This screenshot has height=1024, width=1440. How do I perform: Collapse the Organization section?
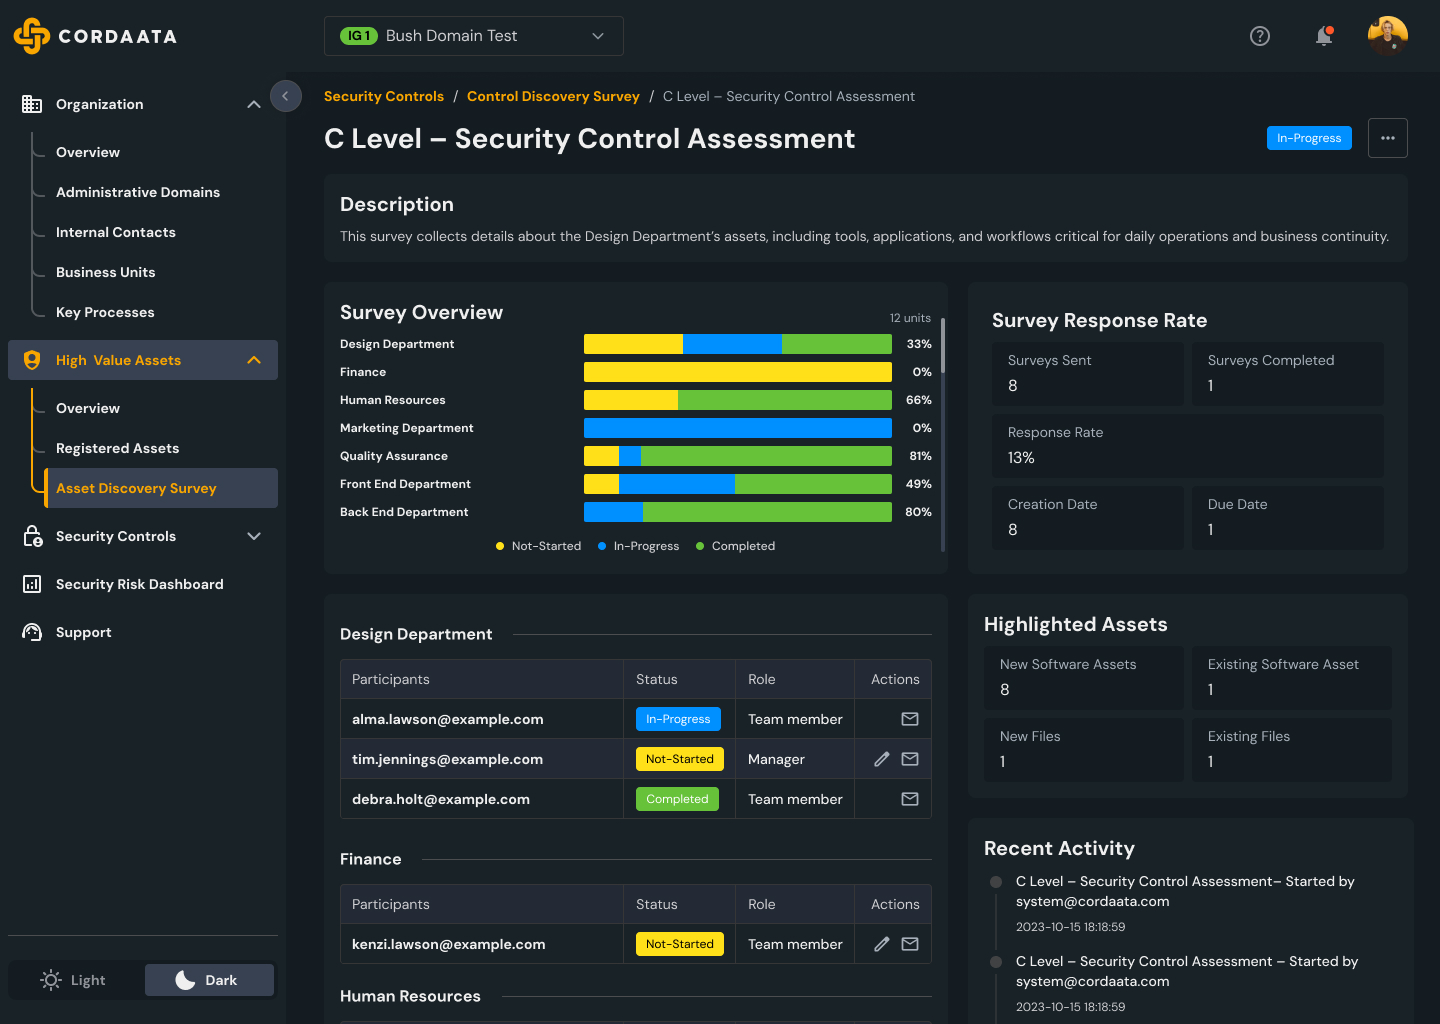(x=253, y=104)
